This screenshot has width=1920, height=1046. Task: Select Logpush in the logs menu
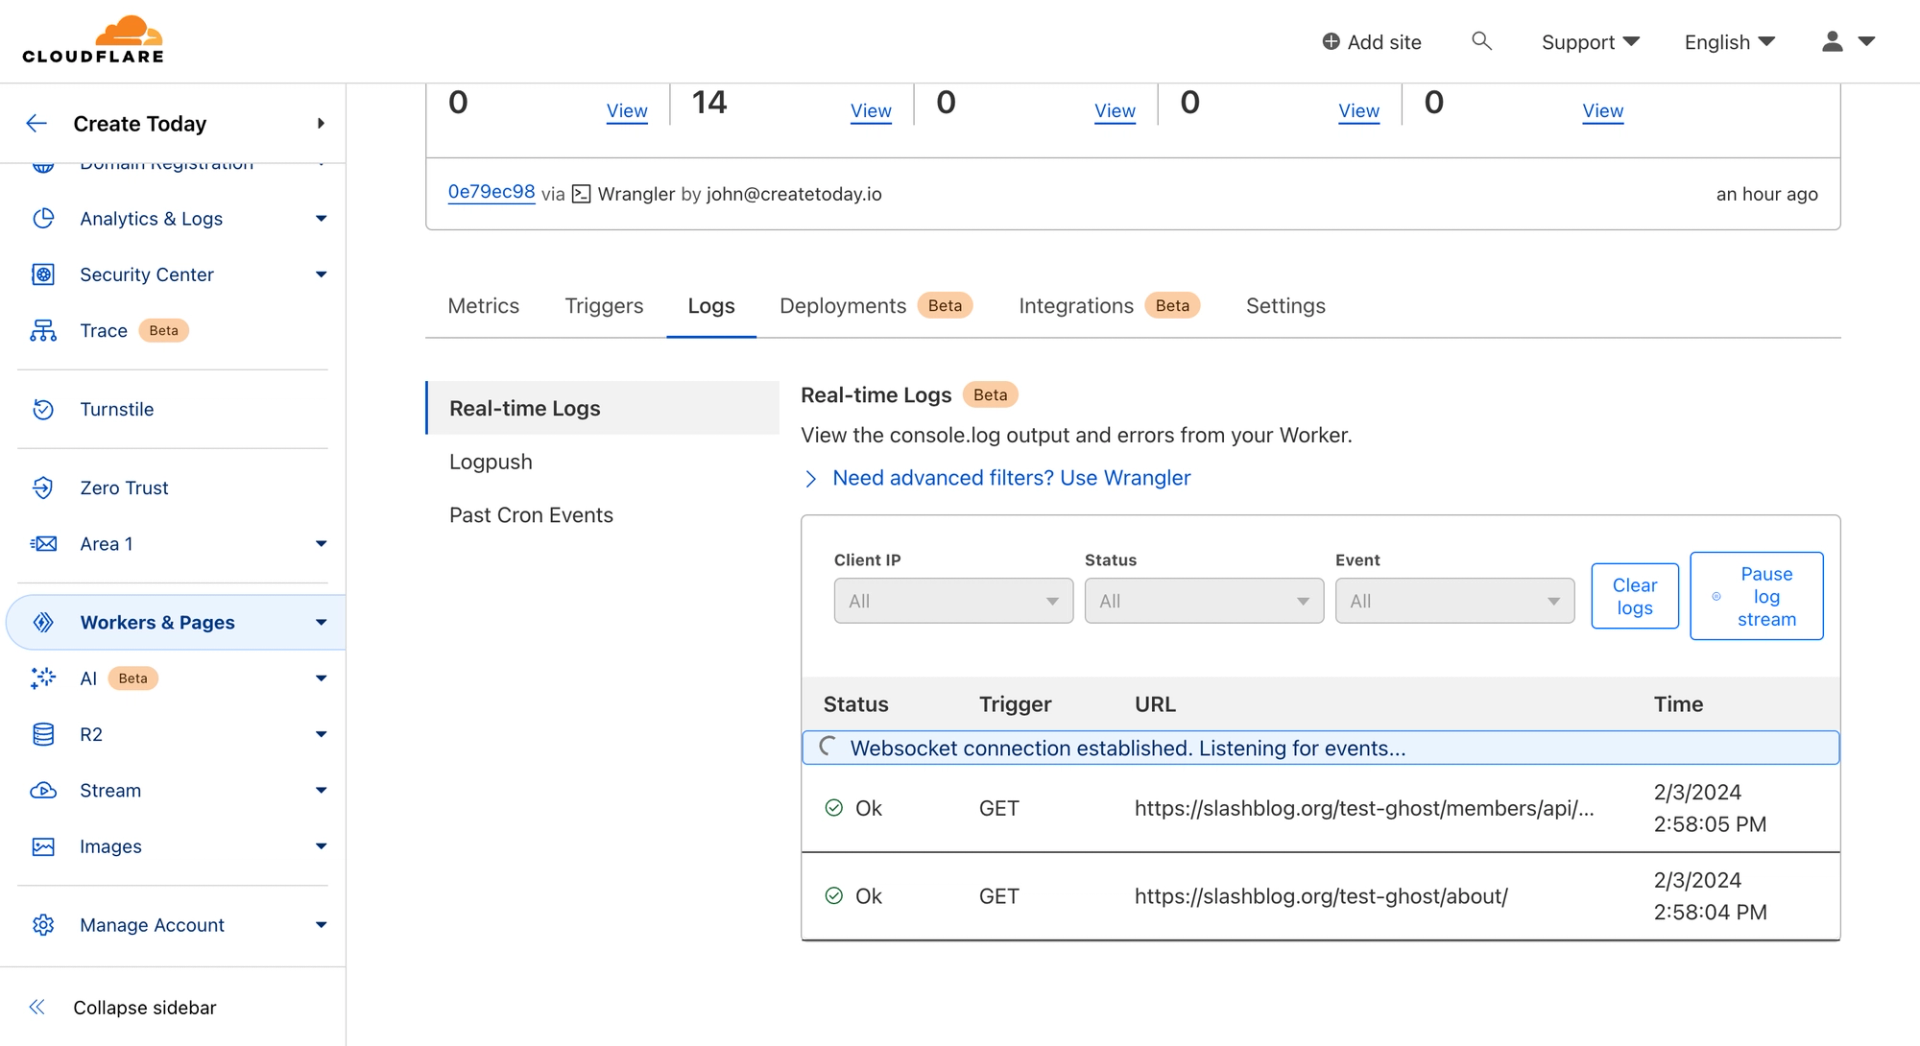pos(491,462)
